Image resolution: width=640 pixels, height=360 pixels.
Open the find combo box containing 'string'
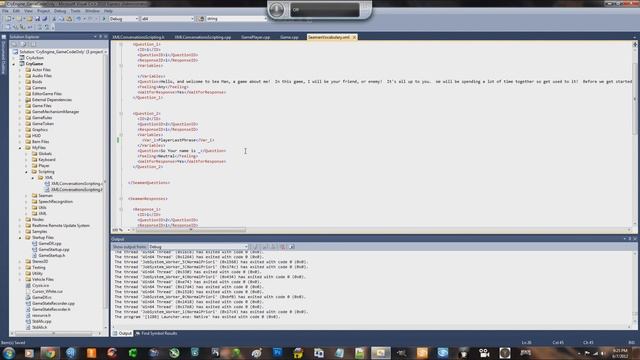tap(236, 19)
